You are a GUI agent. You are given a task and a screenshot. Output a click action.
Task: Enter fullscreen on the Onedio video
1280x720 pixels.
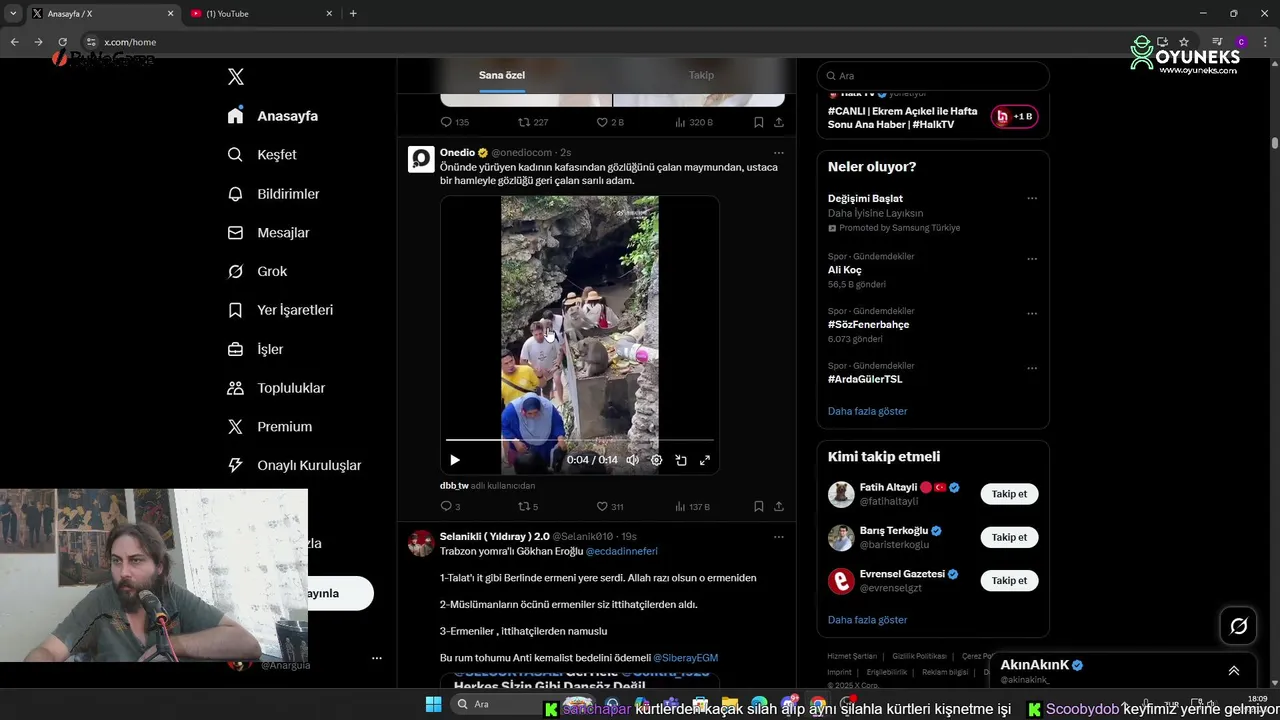click(x=705, y=460)
